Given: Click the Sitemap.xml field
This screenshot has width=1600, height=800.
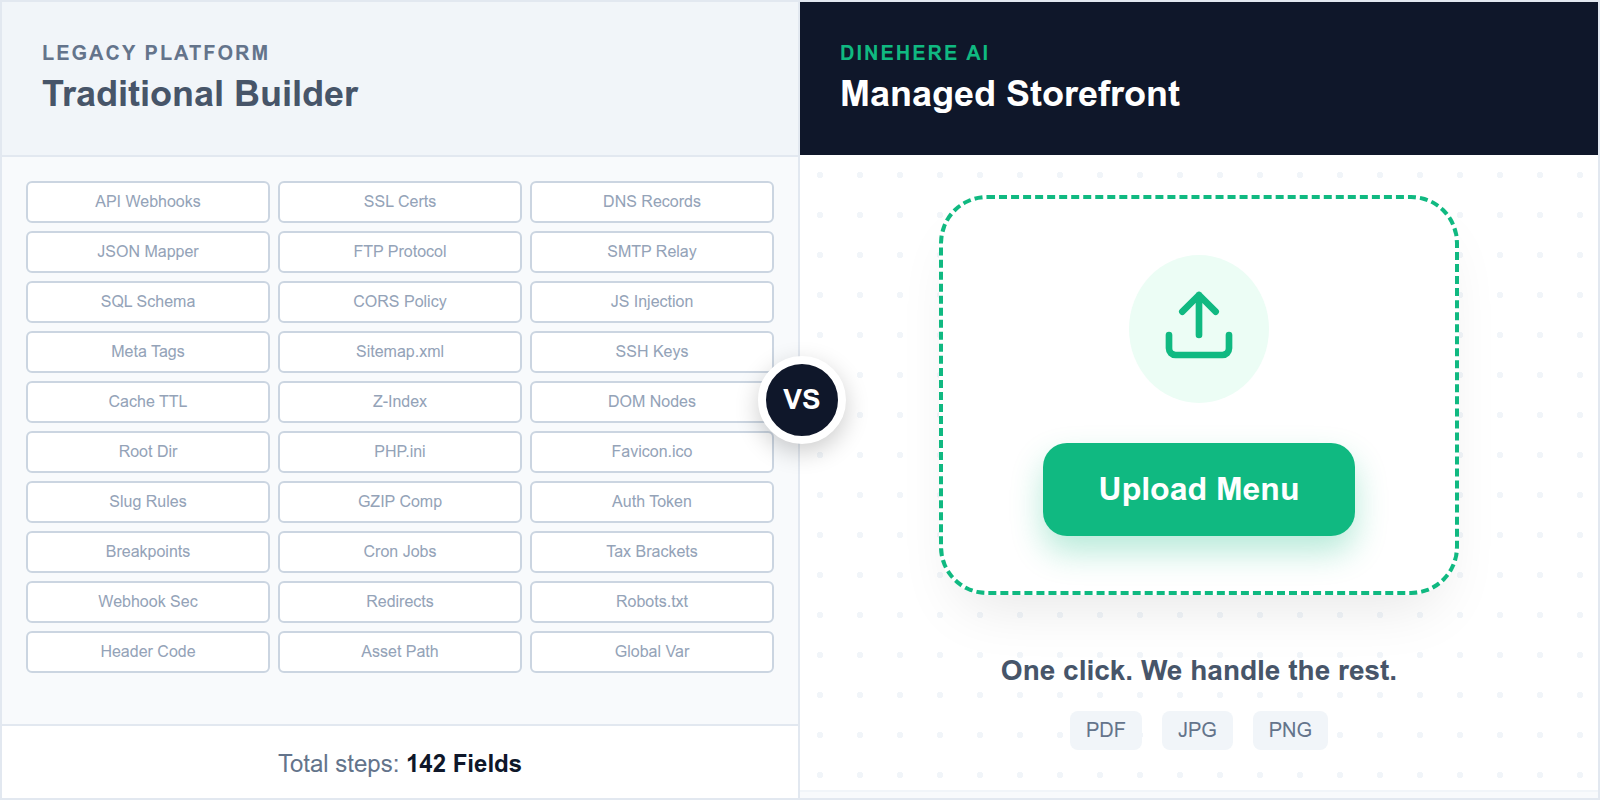Looking at the screenshot, I should click(400, 352).
